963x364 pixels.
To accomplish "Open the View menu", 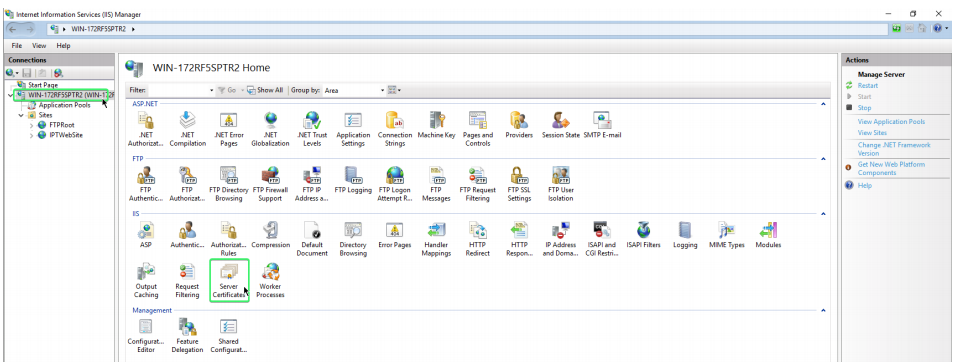I will (x=39, y=45).
